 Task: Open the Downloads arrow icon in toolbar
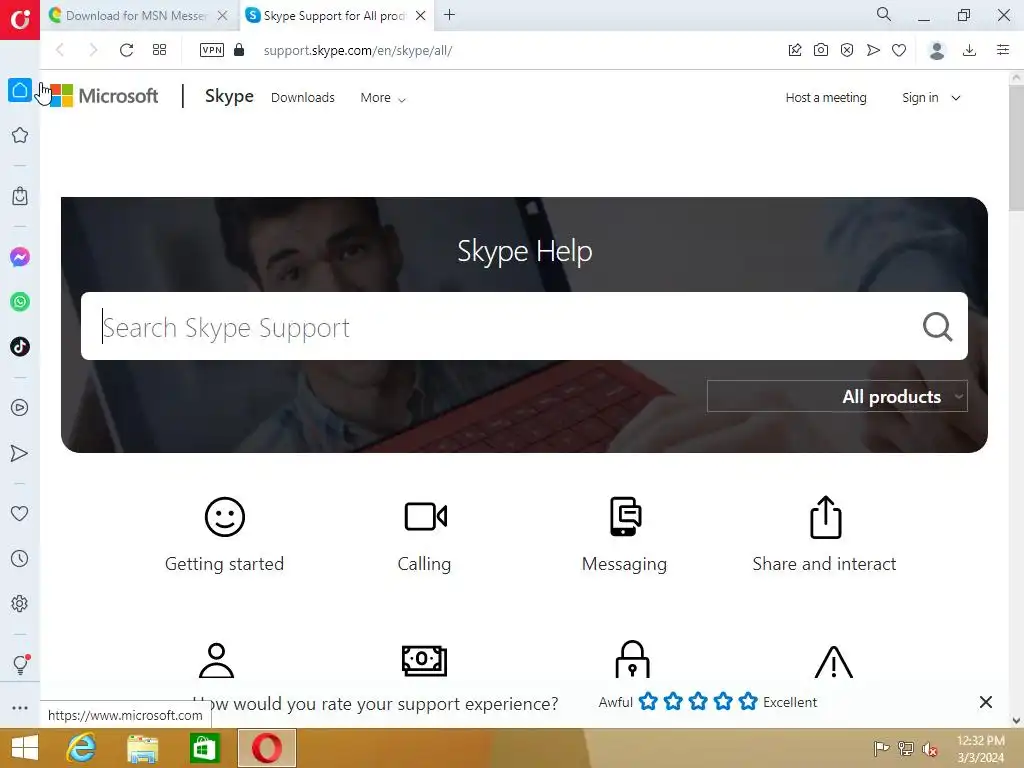pyautogui.click(x=970, y=50)
